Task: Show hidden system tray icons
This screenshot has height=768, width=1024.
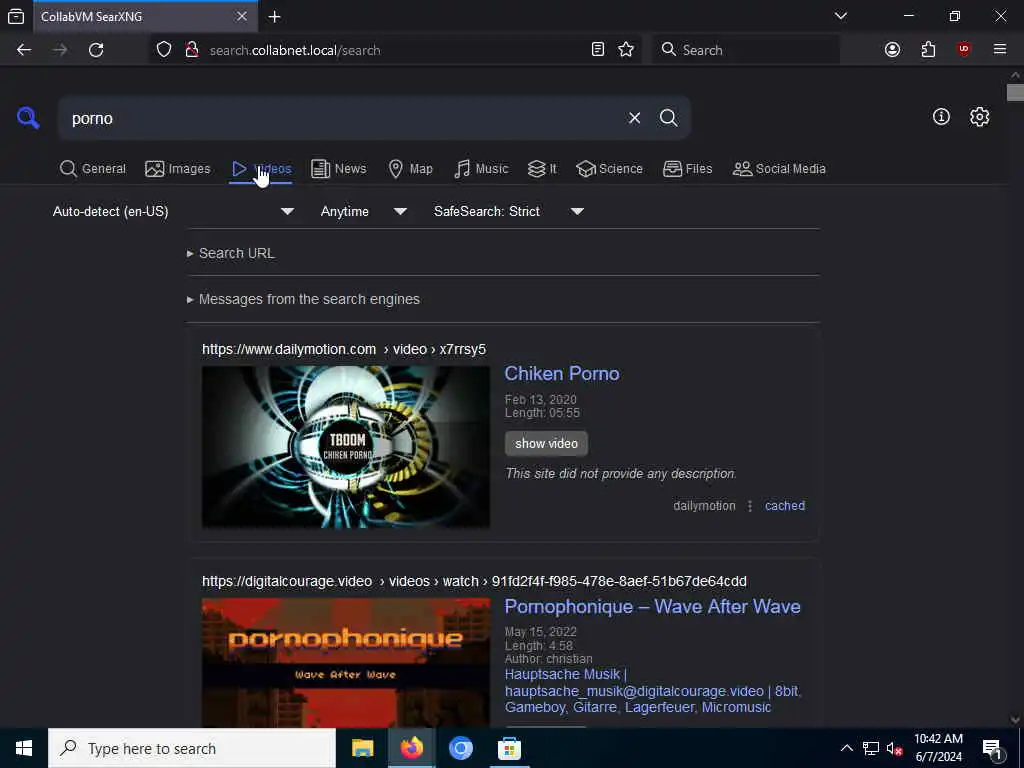Action: tap(846, 748)
